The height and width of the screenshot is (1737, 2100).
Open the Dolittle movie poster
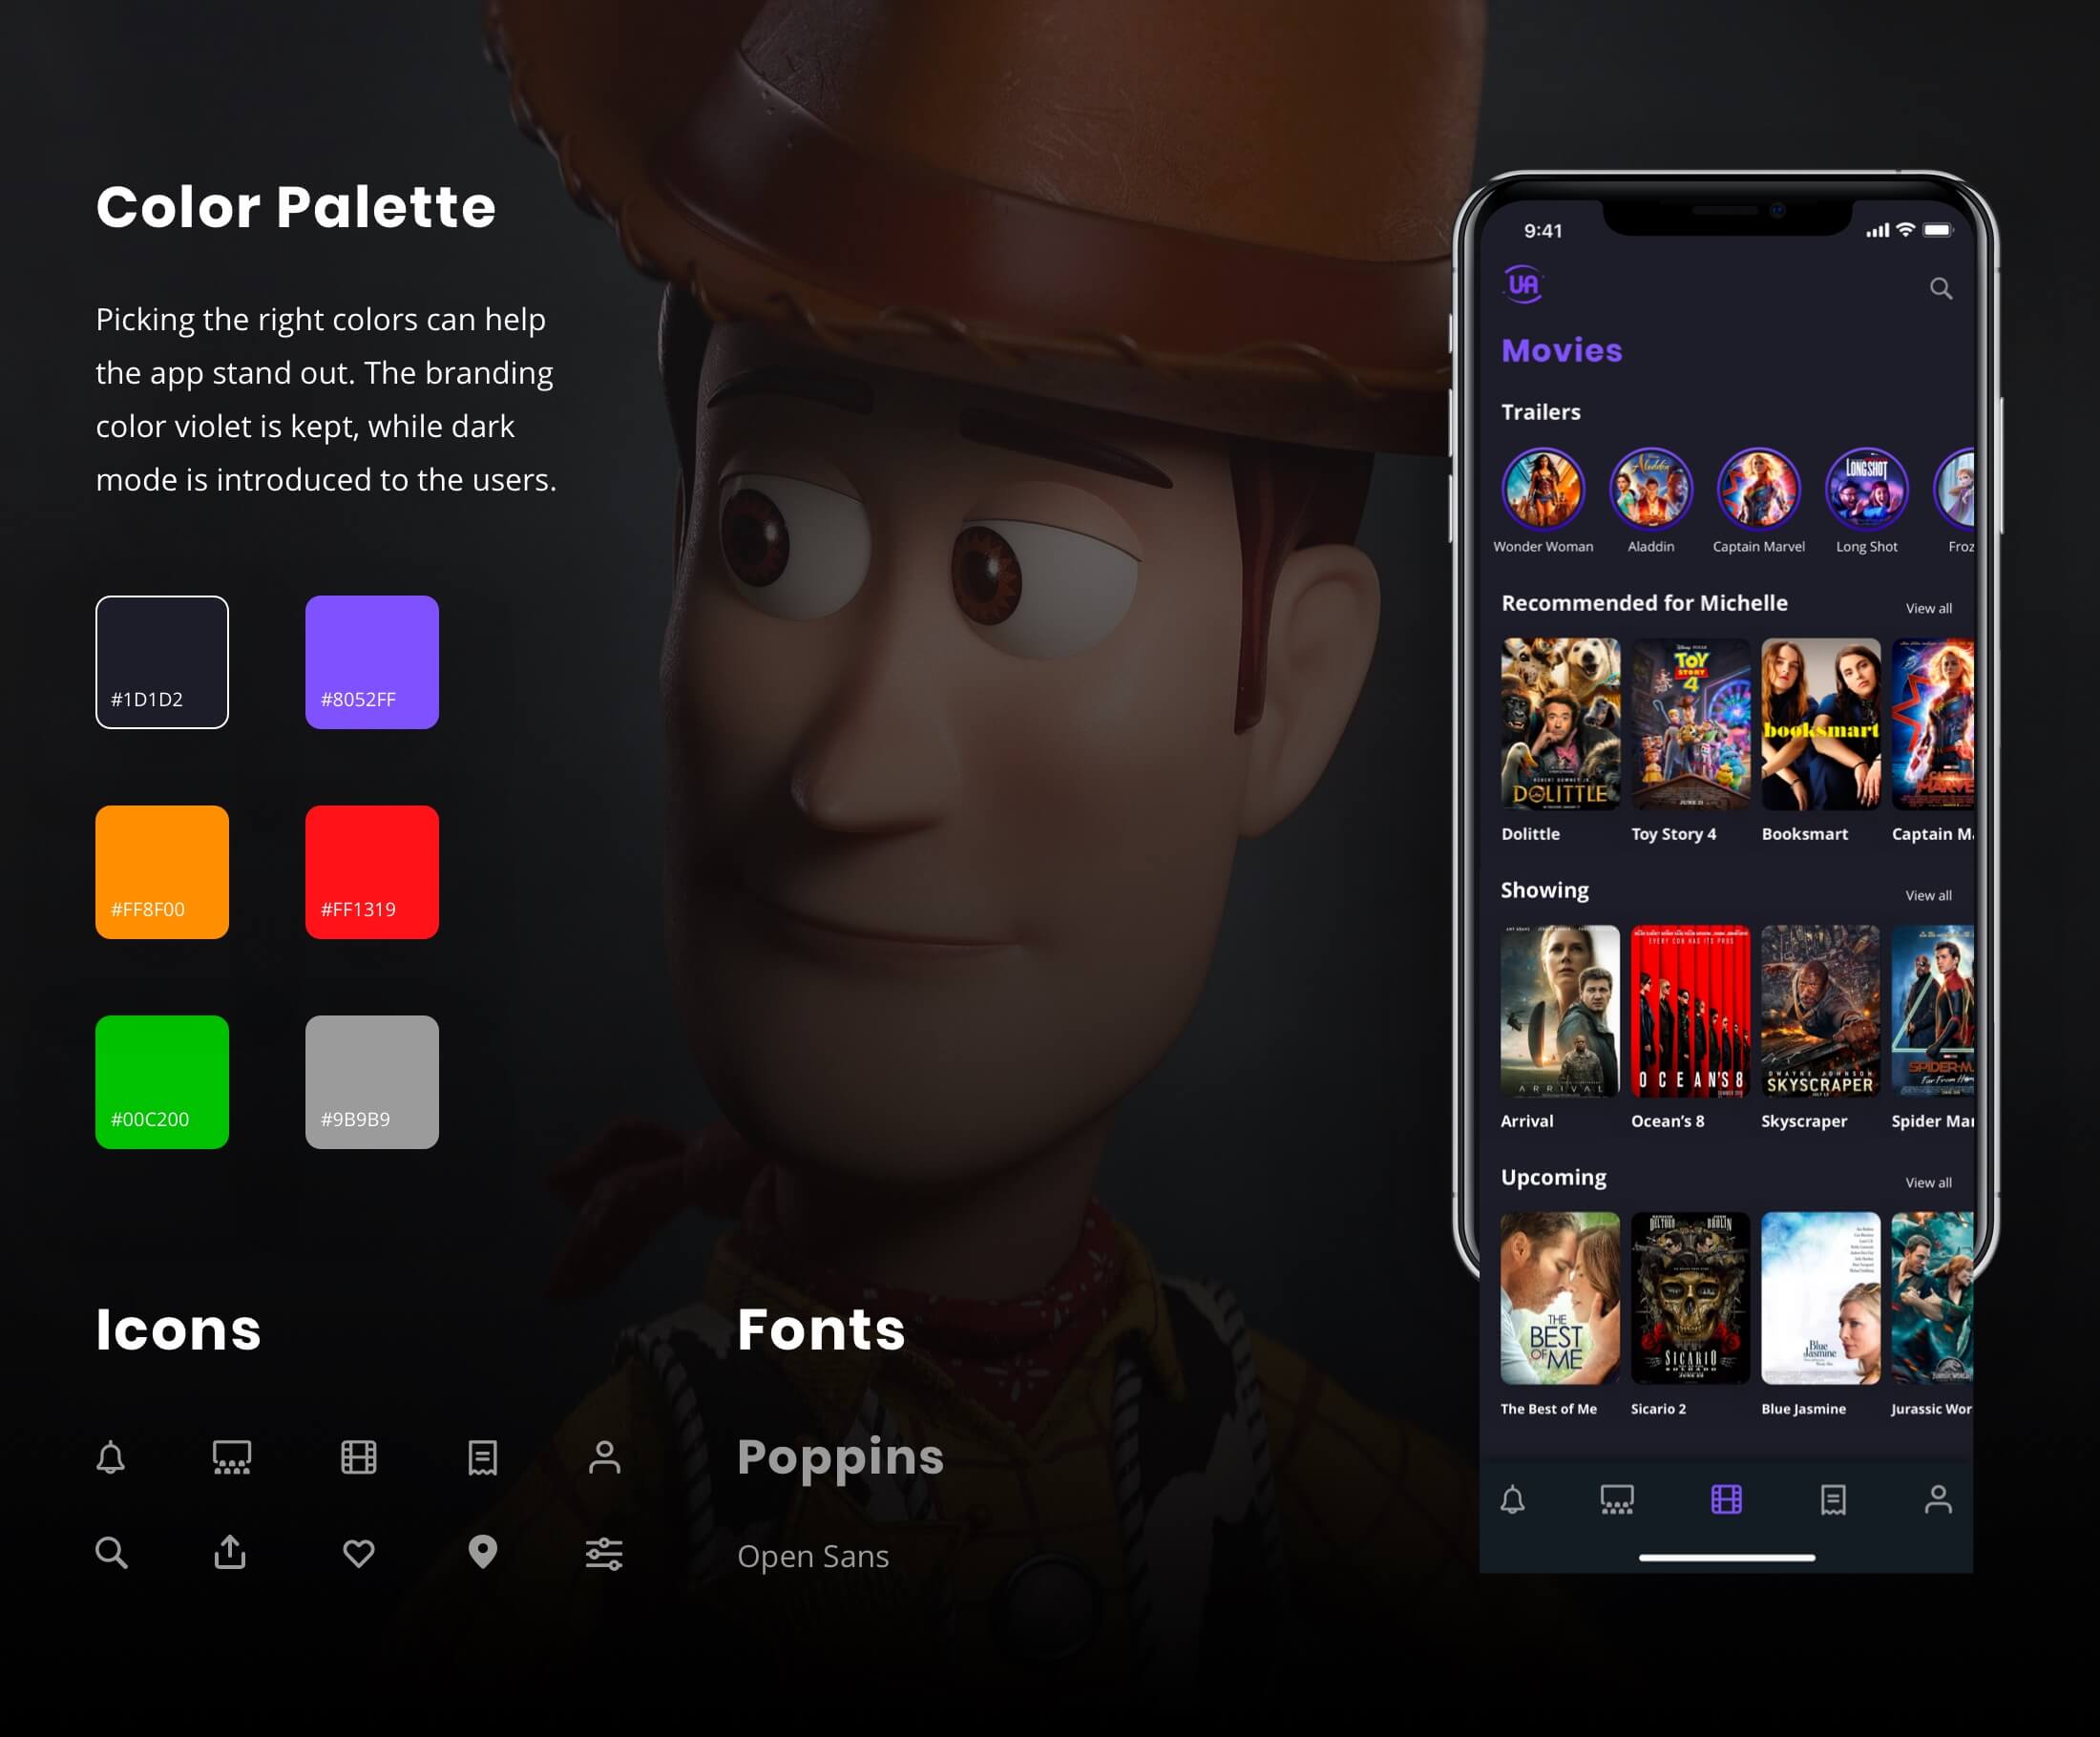click(x=1560, y=724)
